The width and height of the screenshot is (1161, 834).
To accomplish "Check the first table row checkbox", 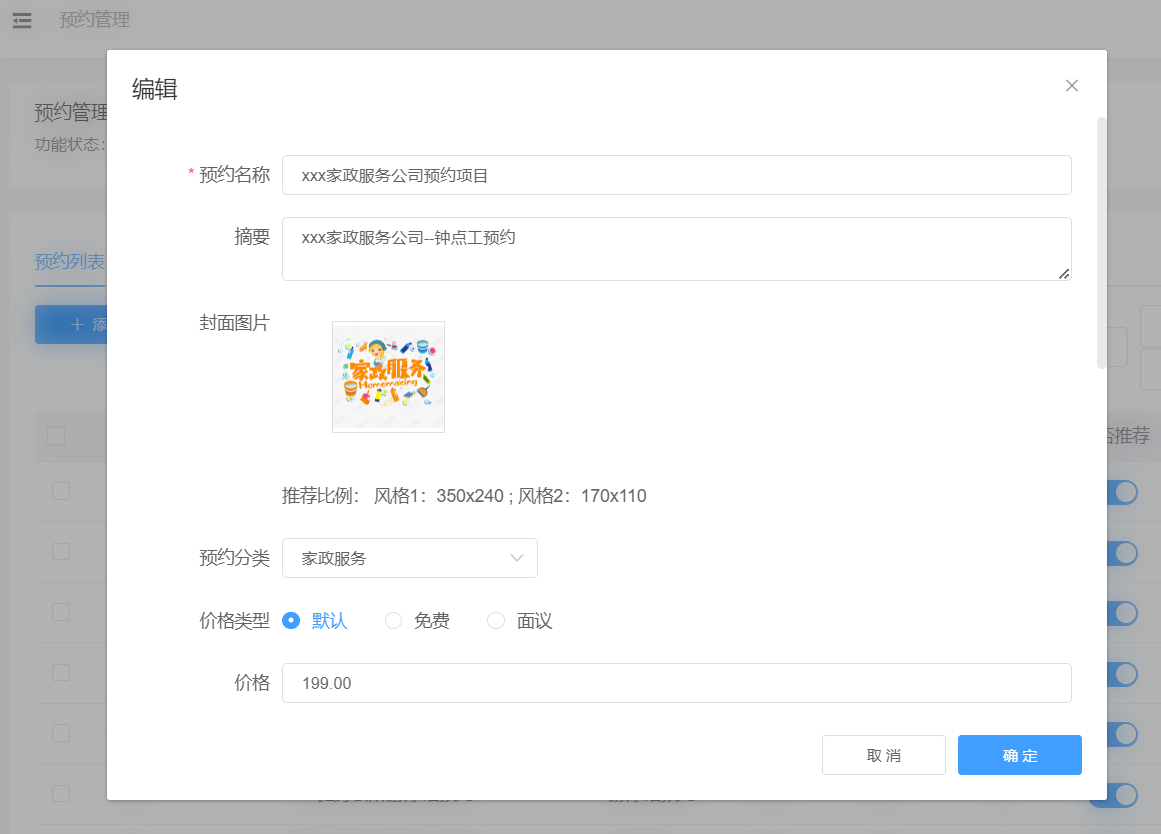I will click(x=61, y=490).
